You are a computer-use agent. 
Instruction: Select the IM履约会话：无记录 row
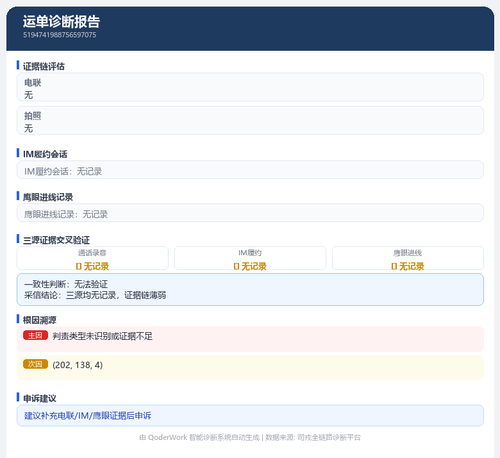point(250,170)
